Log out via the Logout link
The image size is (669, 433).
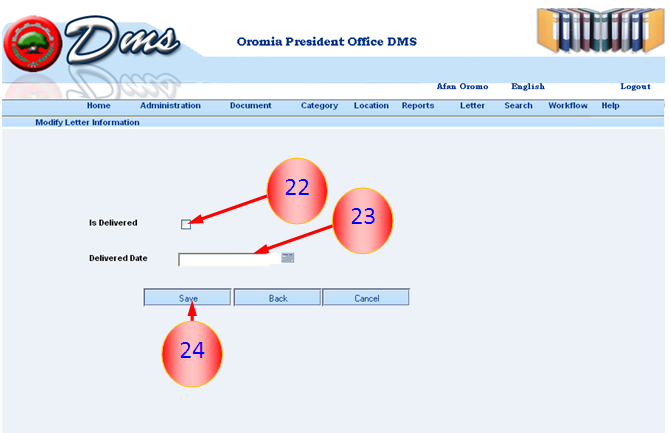click(x=635, y=87)
